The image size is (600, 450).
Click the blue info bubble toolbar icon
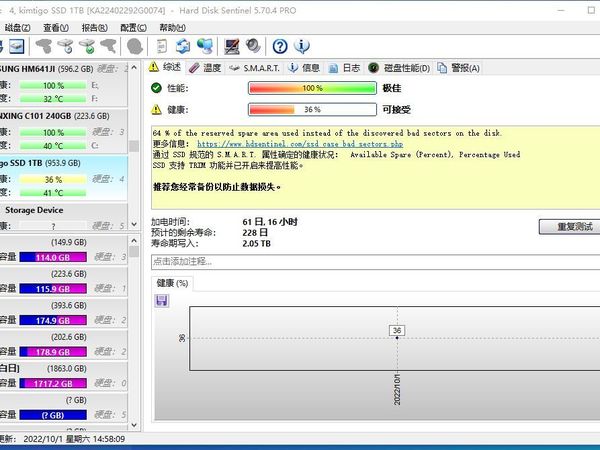(302, 46)
